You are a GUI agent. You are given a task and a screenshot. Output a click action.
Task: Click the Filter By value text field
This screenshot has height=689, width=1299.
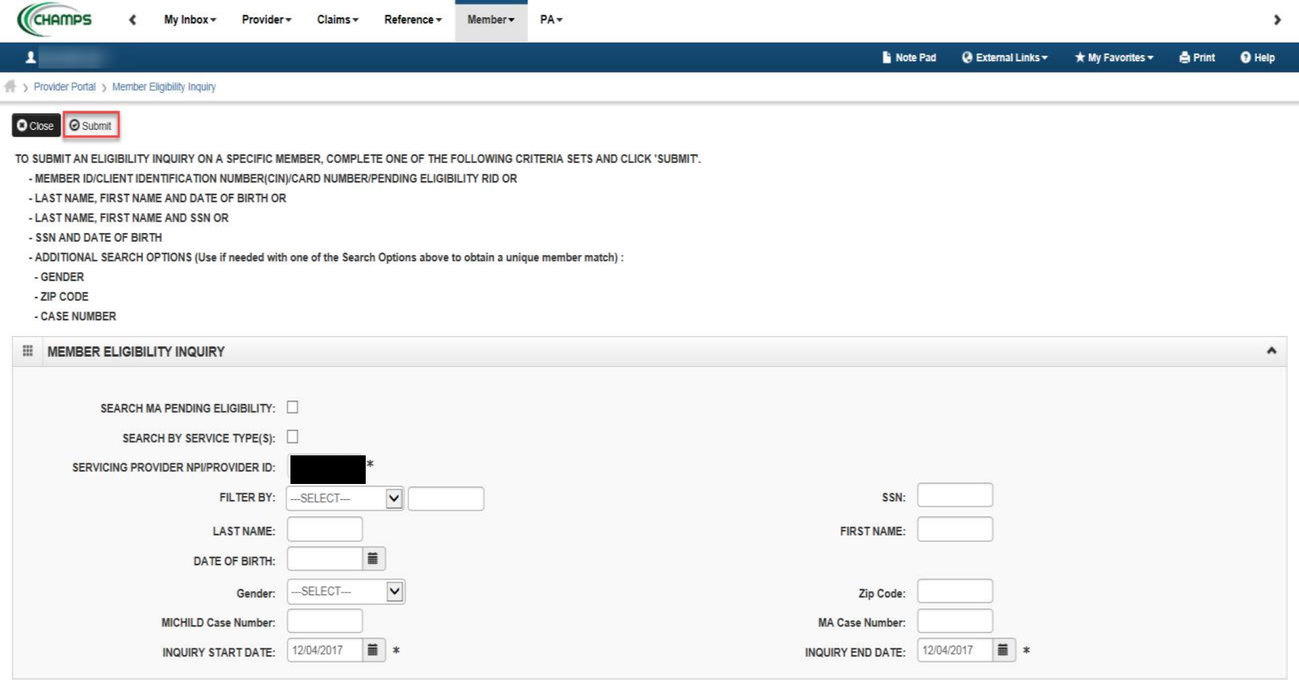446,498
